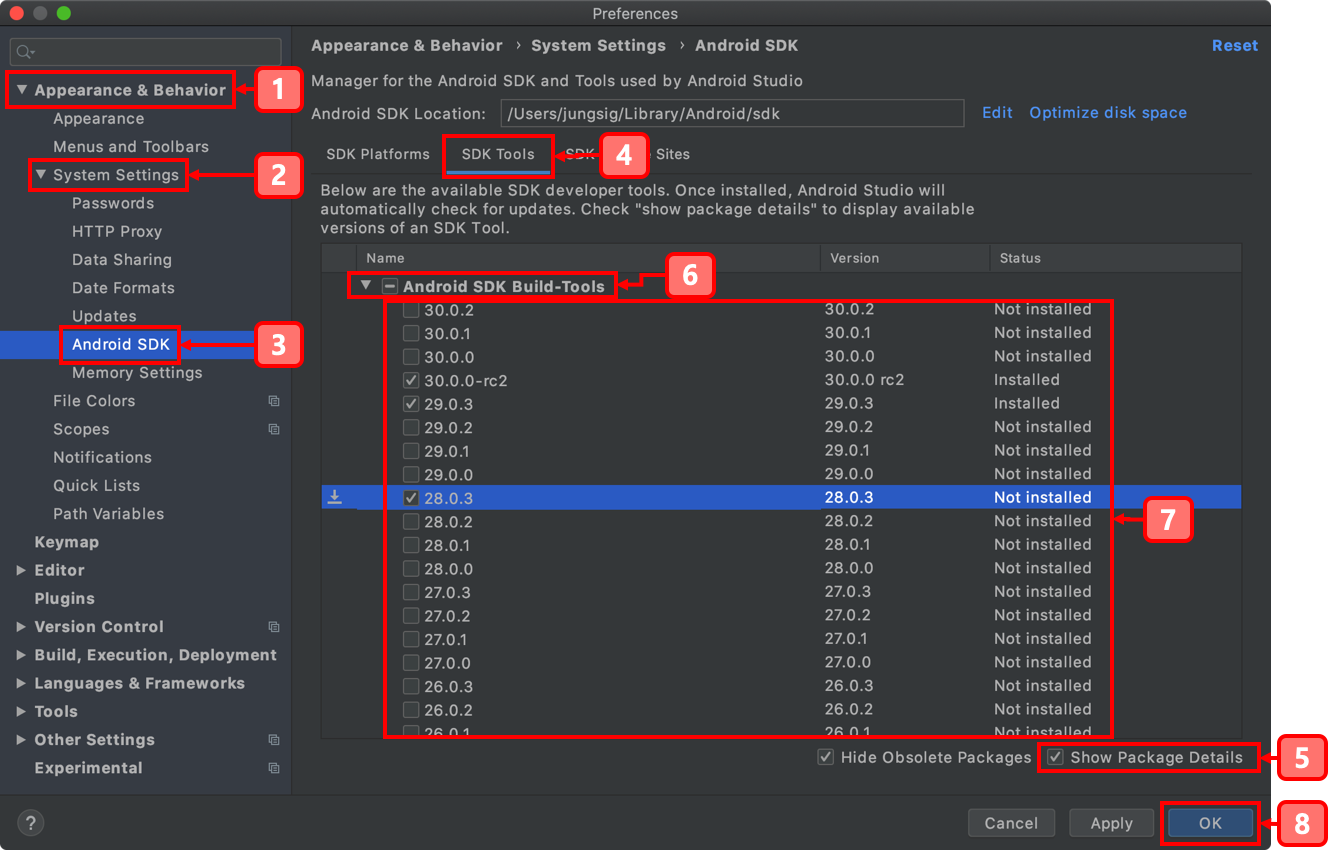The image size is (1328, 857).
Task: Click the project-level icon next to Other Settings
Action: [274, 740]
